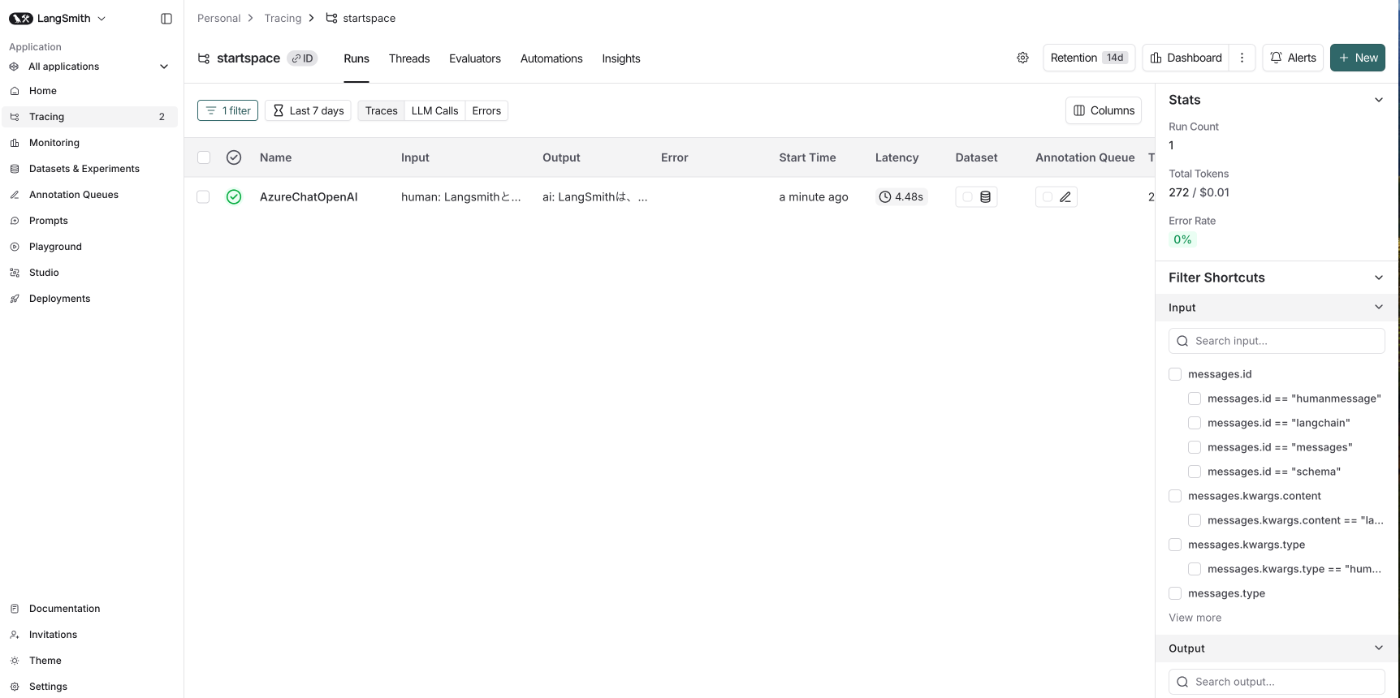Copy project ID badge
Image resolution: width=1400 pixels, height=698 pixels.
click(302, 58)
